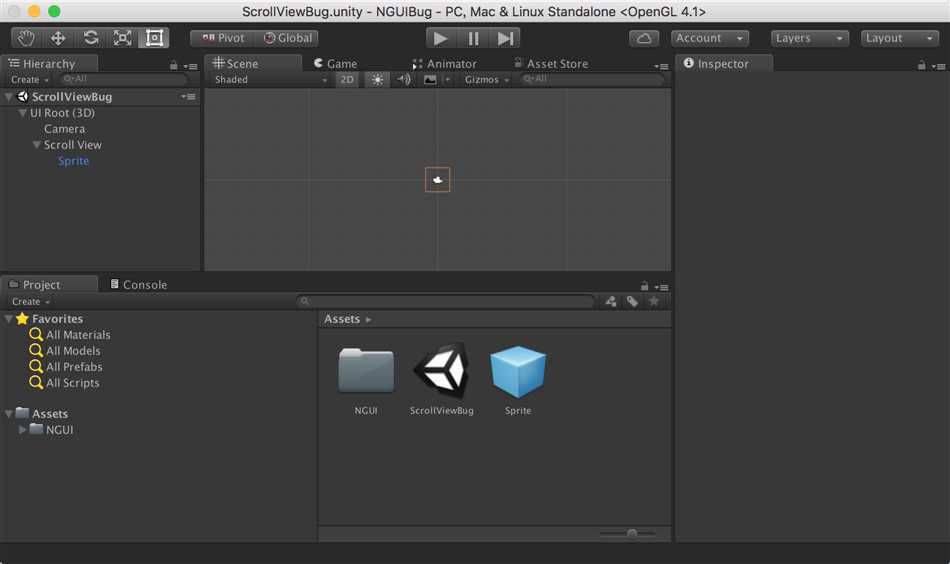Image resolution: width=950 pixels, height=564 pixels.
Task: Select Sprite in the hierarchy
Action: tap(73, 161)
